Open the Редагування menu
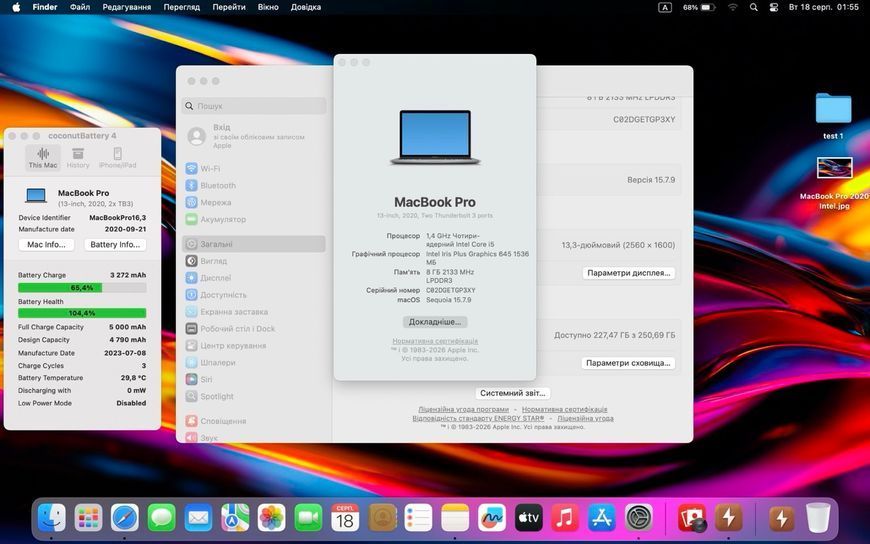The image size is (870, 544). point(127,7)
